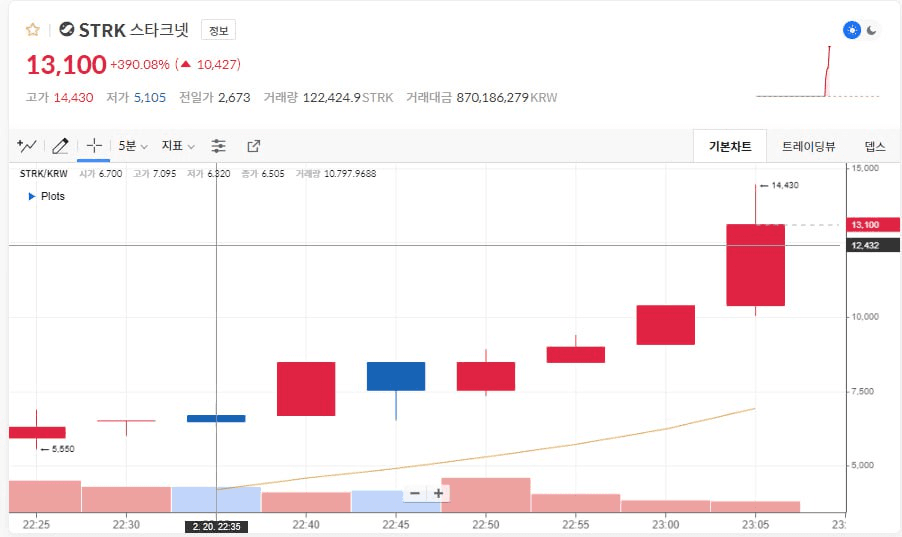Click the 15,000 price axis label
This screenshot has height=537, width=902.
click(x=865, y=168)
